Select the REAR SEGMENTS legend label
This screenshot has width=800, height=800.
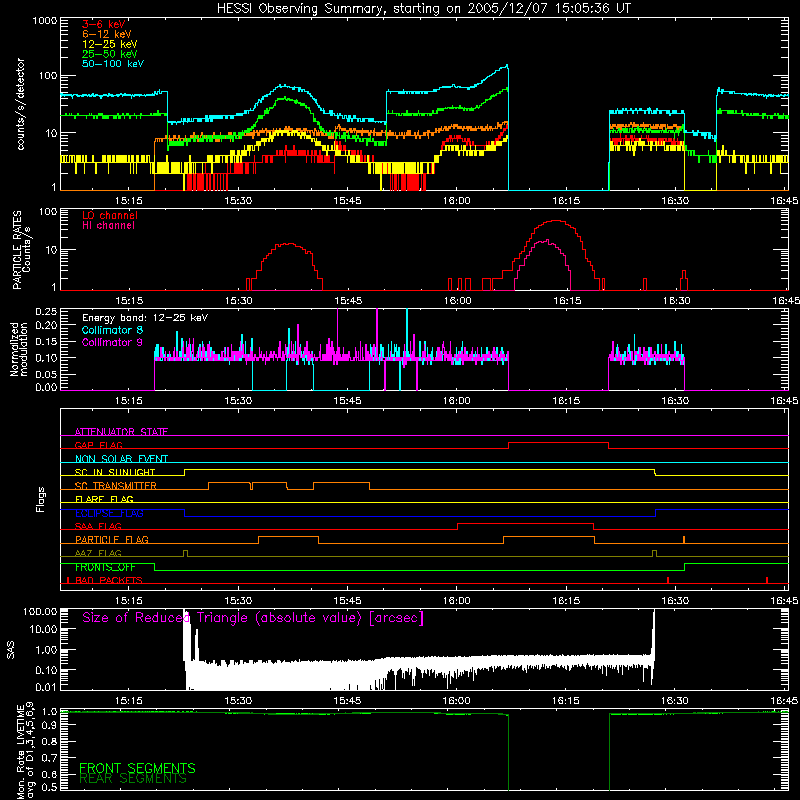click(133, 779)
